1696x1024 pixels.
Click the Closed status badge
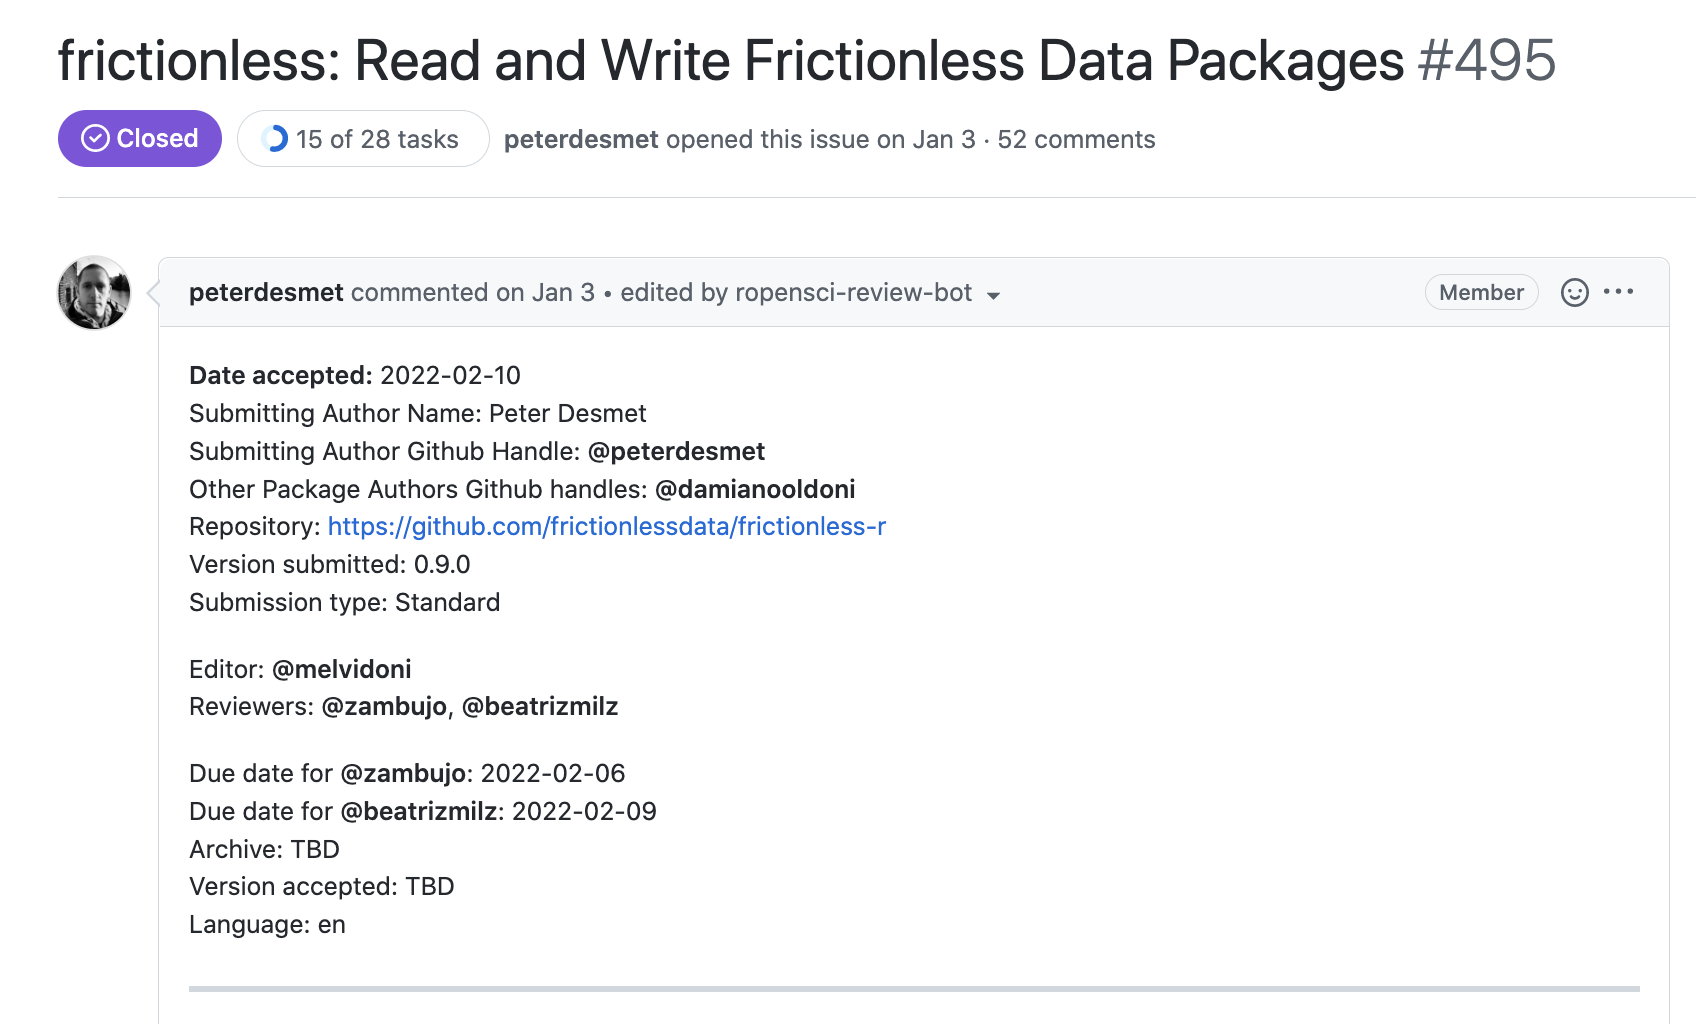(140, 139)
